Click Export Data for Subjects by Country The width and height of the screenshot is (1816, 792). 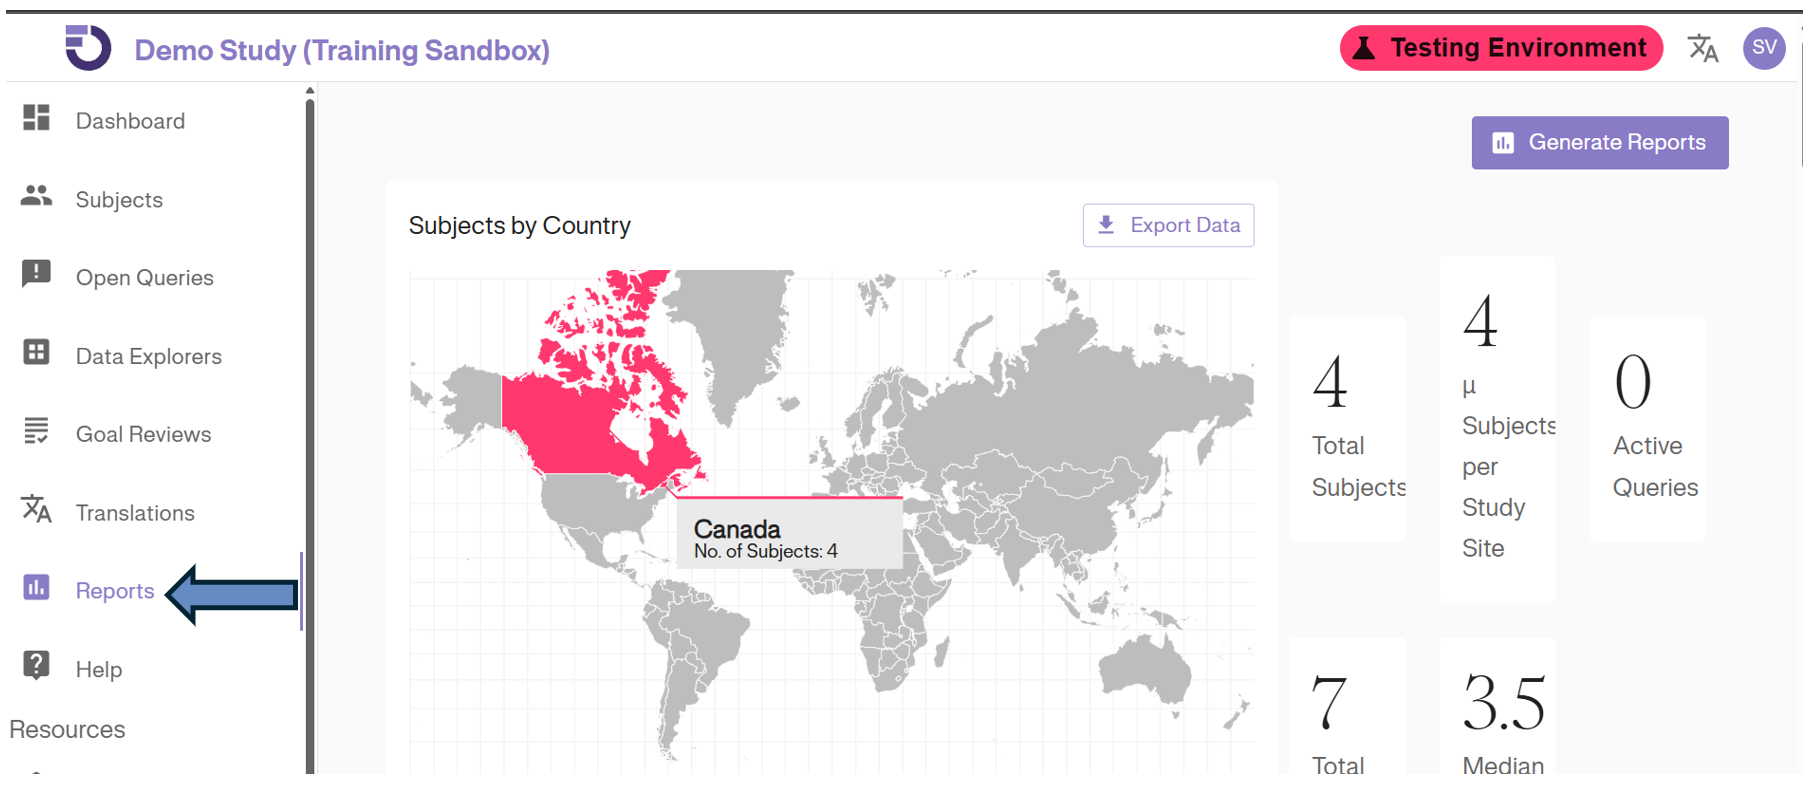point(1167,226)
